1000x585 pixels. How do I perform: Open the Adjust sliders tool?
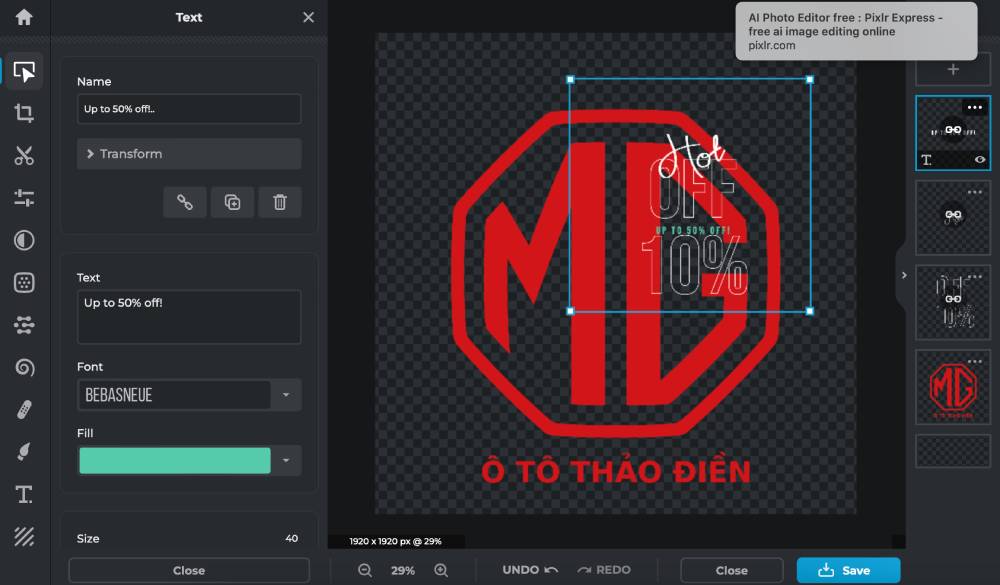[24, 198]
